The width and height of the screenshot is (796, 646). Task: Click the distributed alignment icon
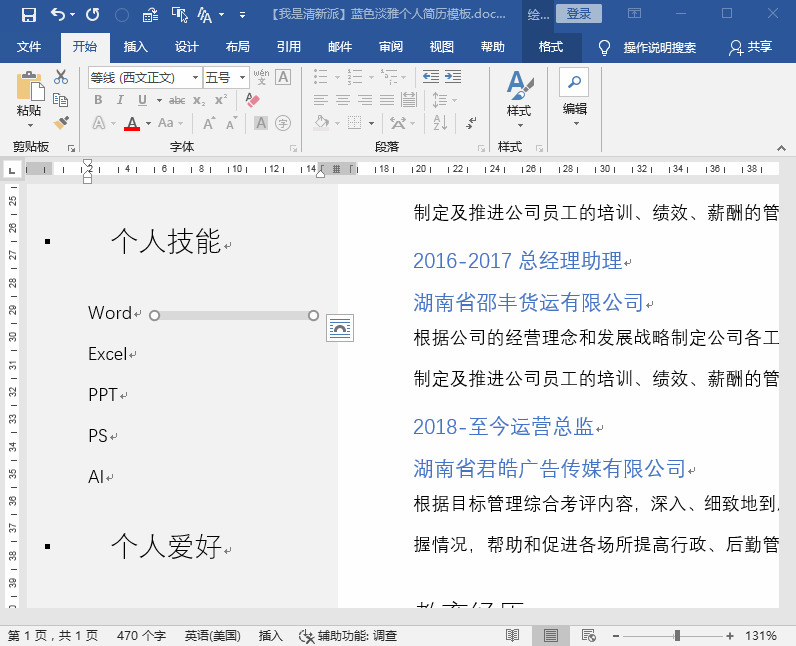409,100
